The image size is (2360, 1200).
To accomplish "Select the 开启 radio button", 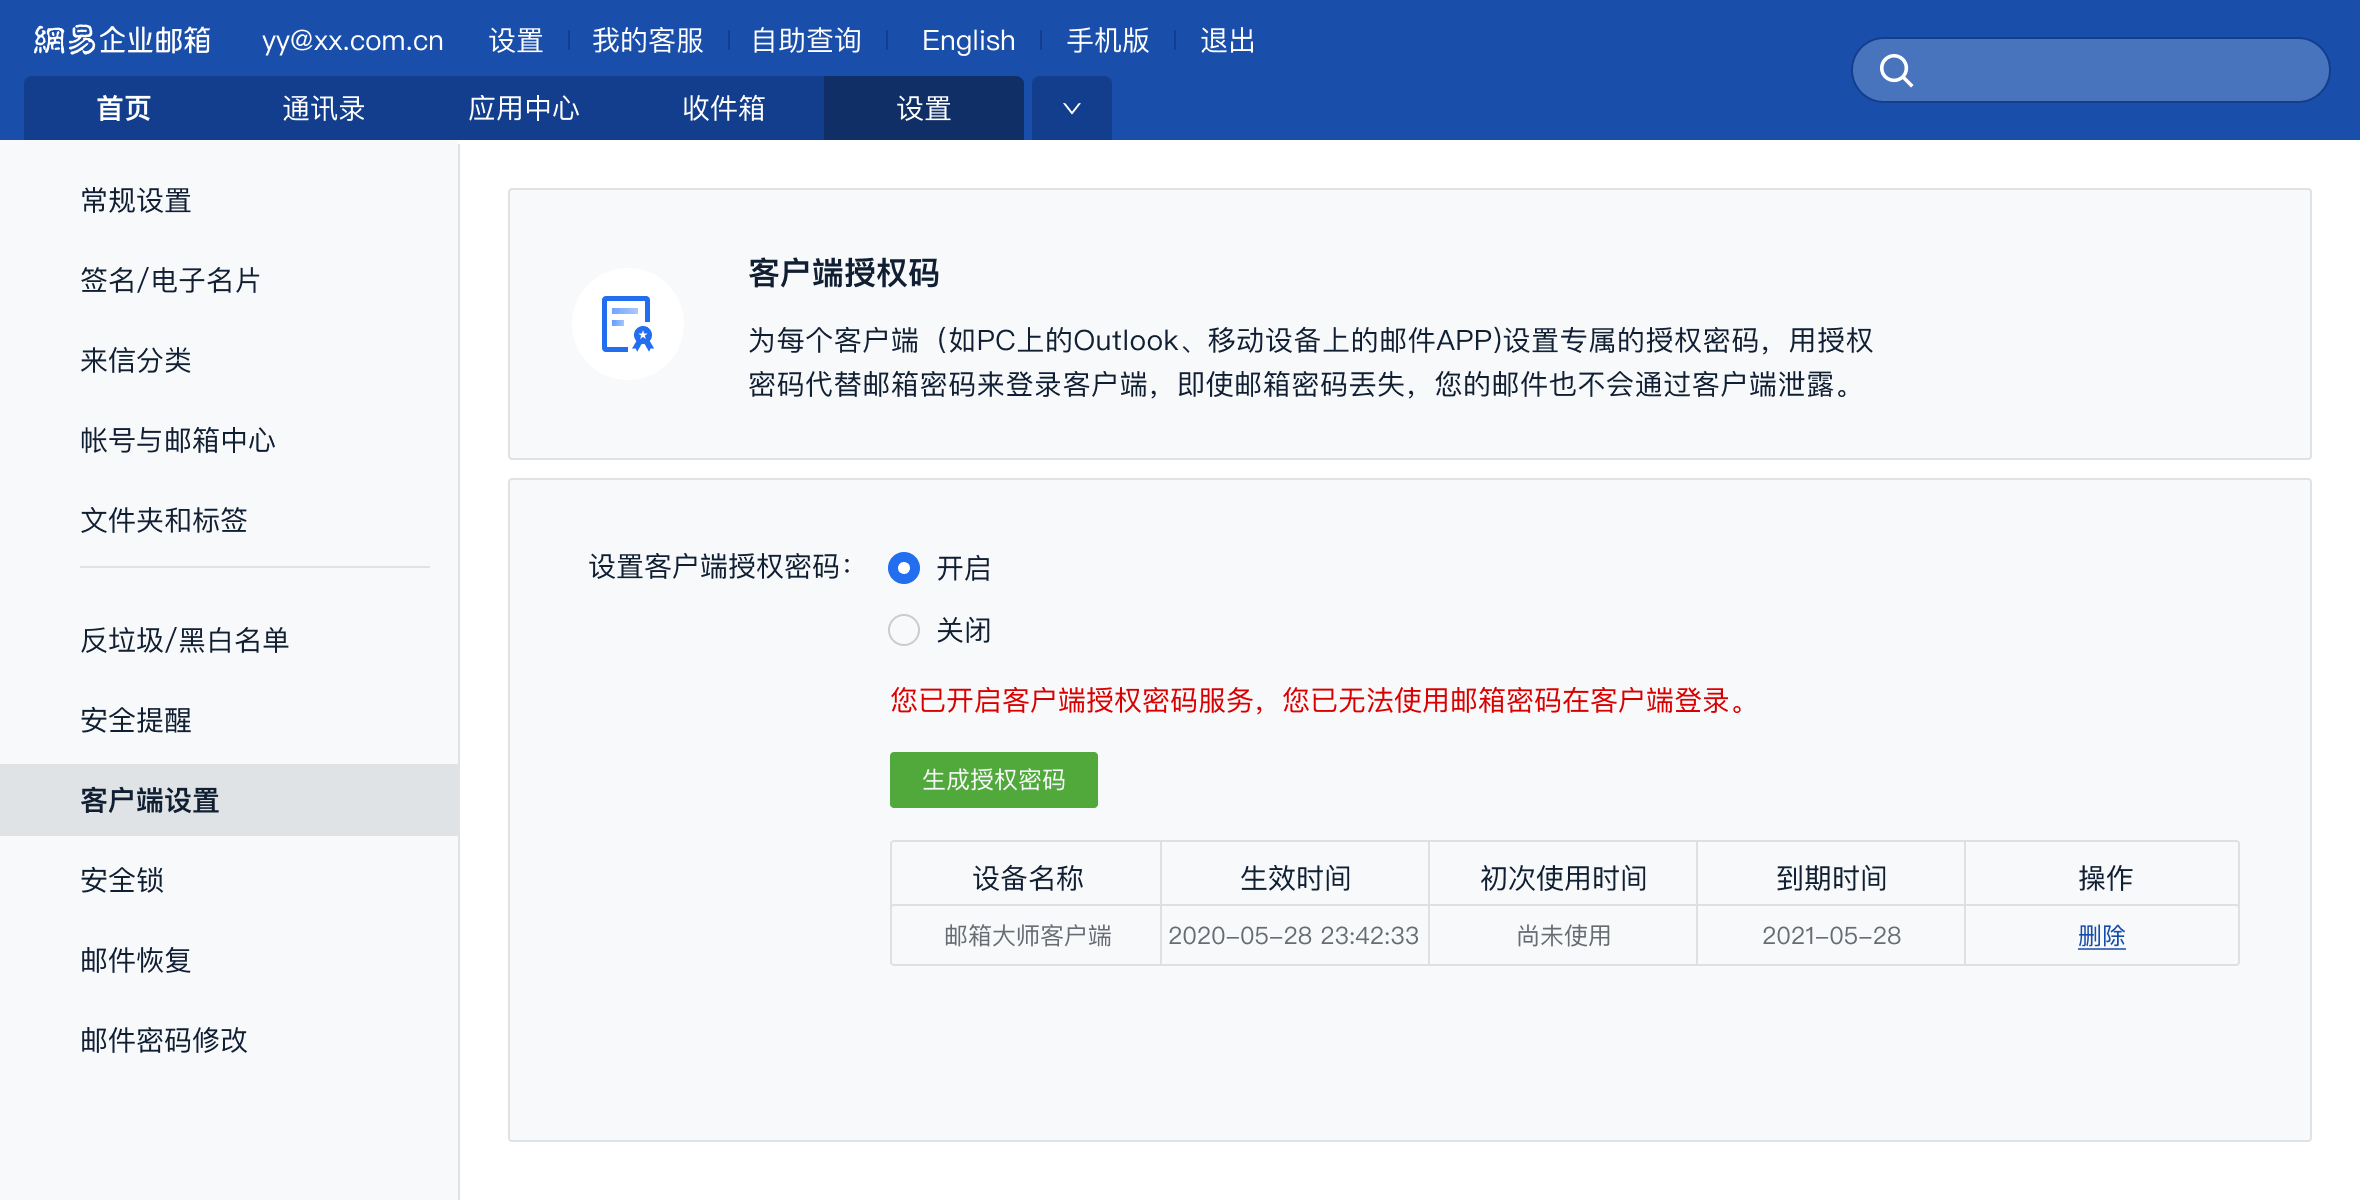I will (x=904, y=568).
